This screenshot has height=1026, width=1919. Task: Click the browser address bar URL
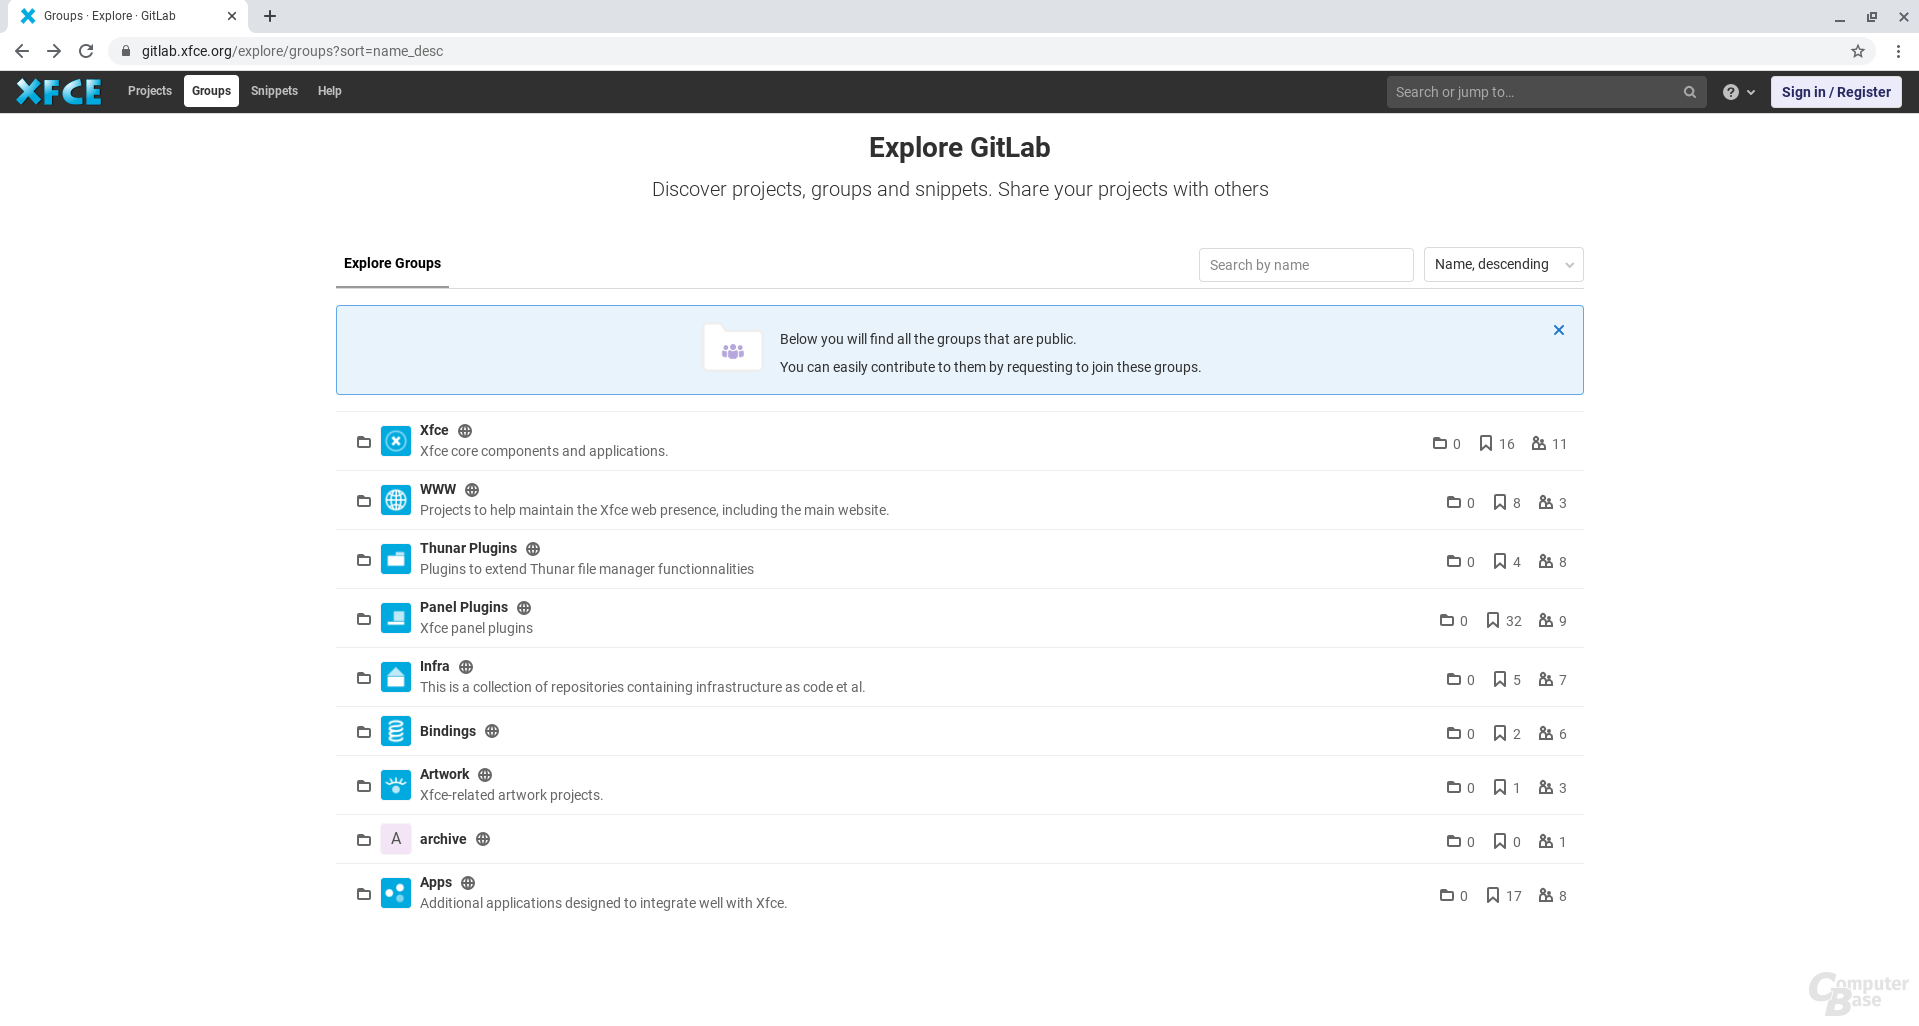tap(292, 51)
